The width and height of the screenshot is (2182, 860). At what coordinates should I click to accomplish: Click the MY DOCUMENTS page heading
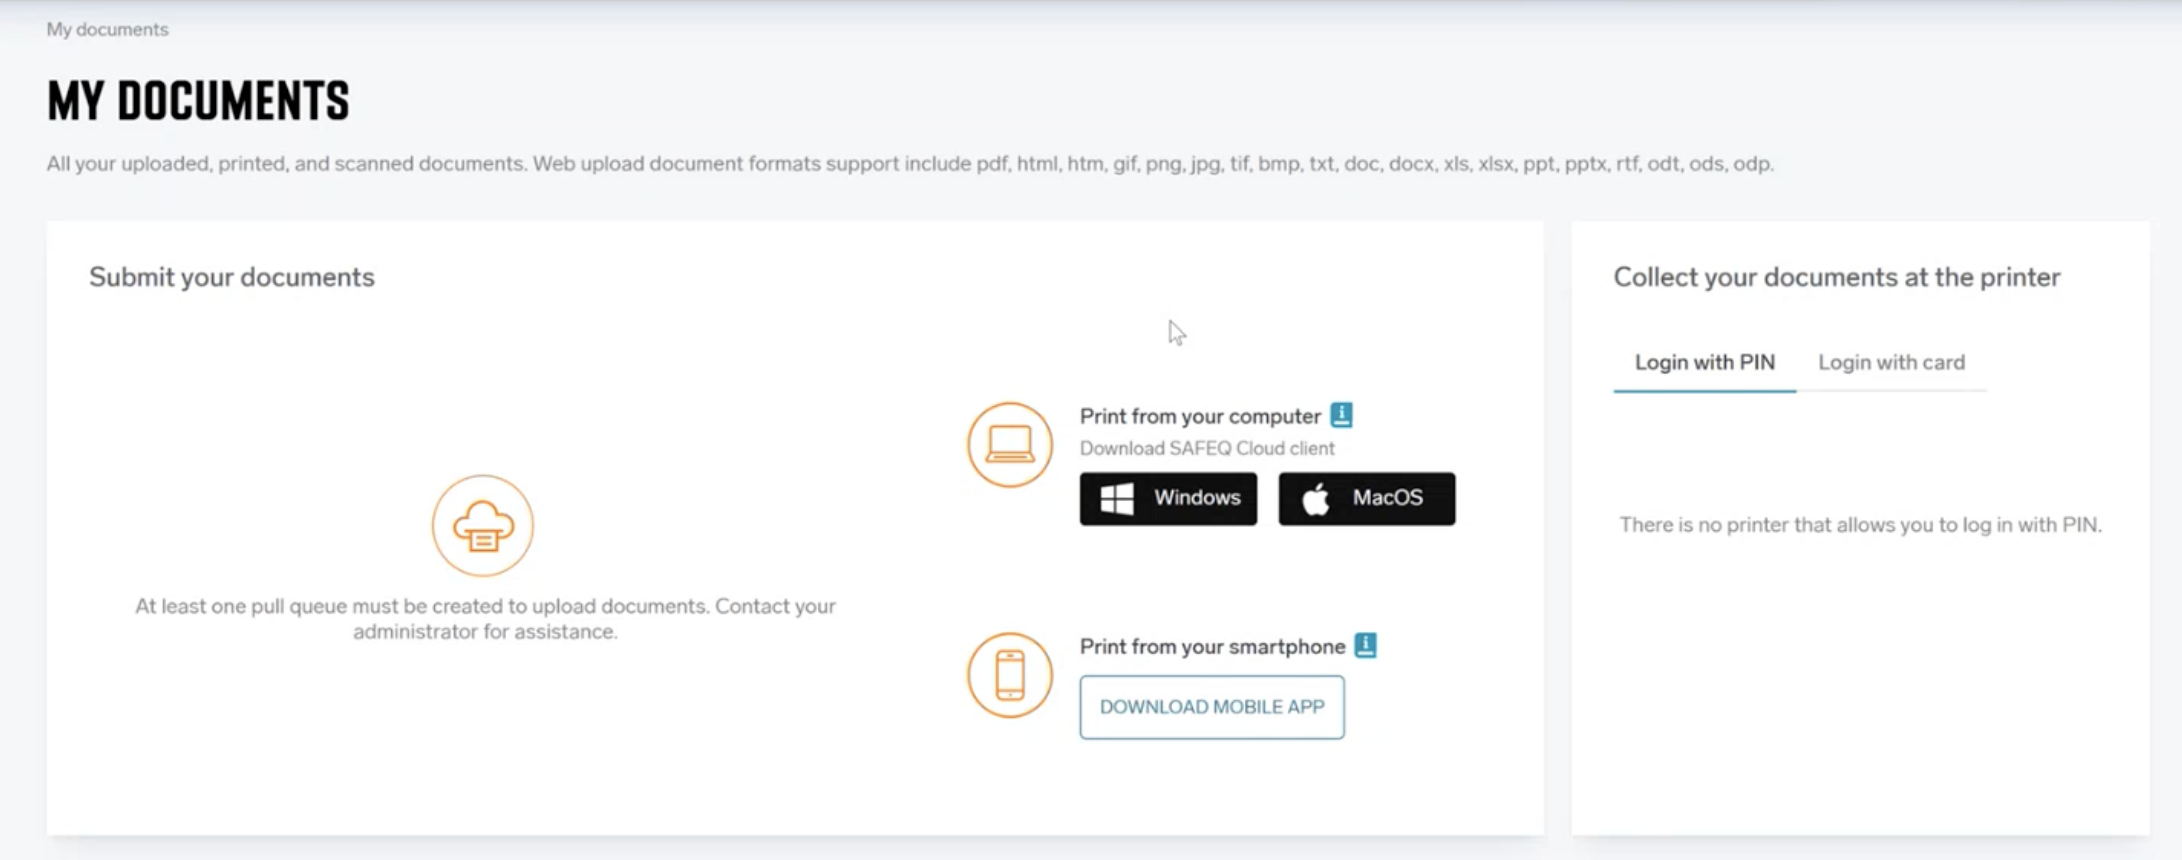click(x=198, y=101)
